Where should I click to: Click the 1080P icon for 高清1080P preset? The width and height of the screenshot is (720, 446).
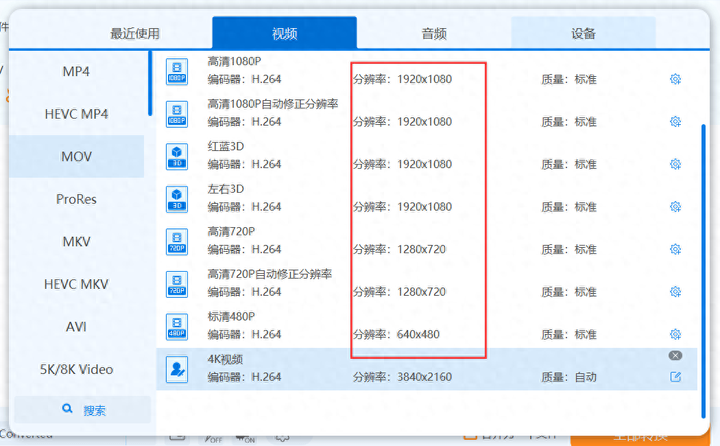coord(177,72)
